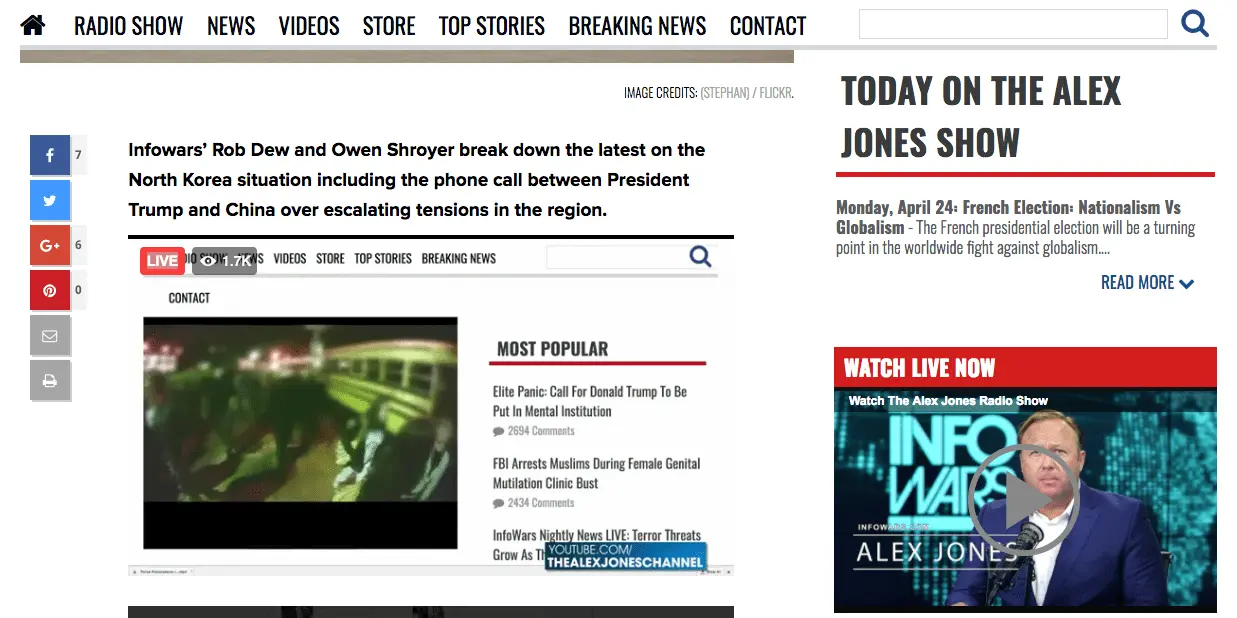
Task: Click the Google Plus share count 6
Action: click(78, 245)
